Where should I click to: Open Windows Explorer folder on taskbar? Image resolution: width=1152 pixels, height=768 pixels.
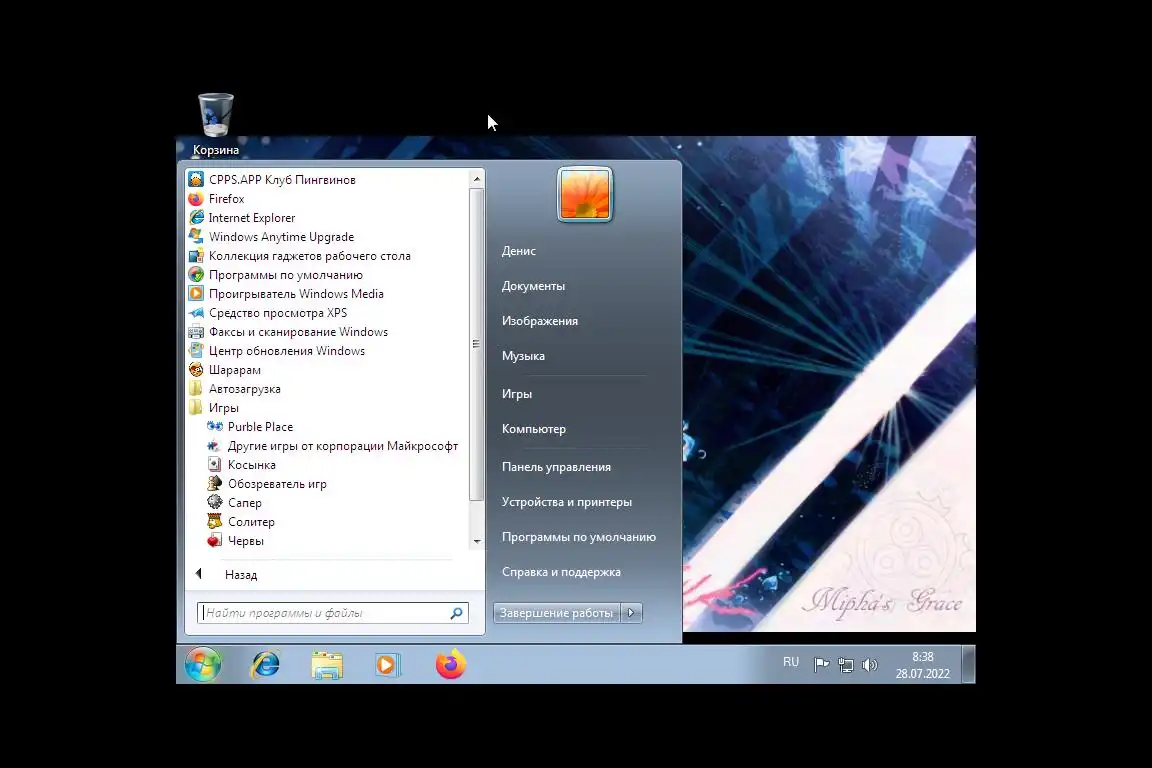tap(327, 665)
